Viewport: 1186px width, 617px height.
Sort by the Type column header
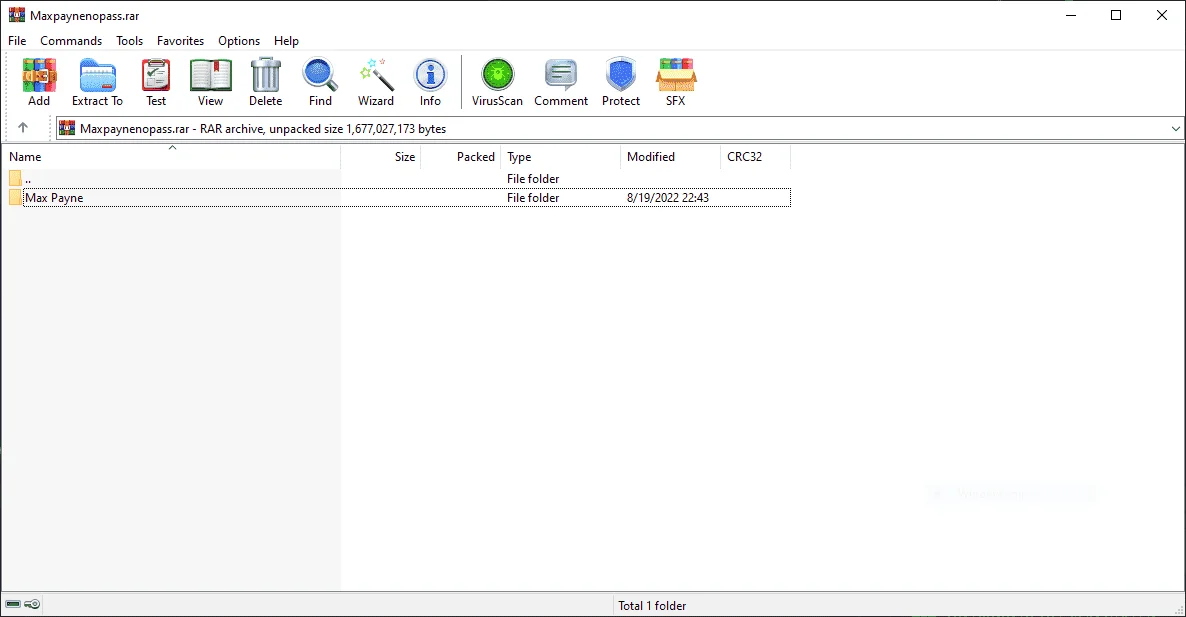coord(560,157)
